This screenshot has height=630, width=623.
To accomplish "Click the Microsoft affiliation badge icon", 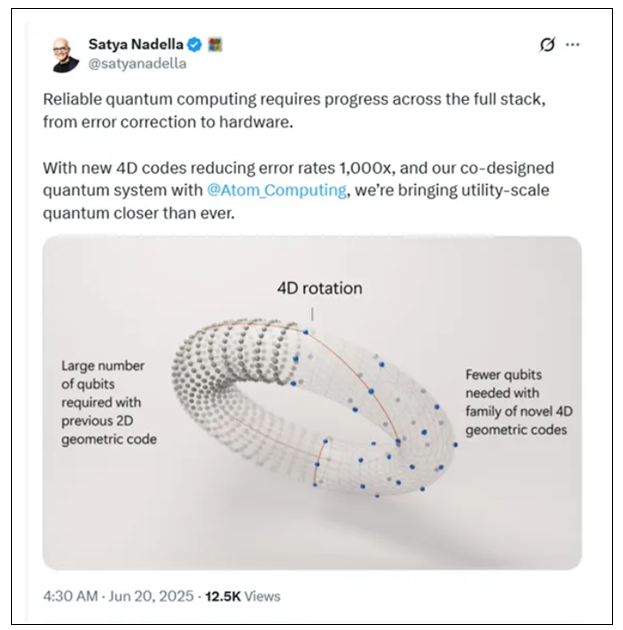I will click(214, 44).
